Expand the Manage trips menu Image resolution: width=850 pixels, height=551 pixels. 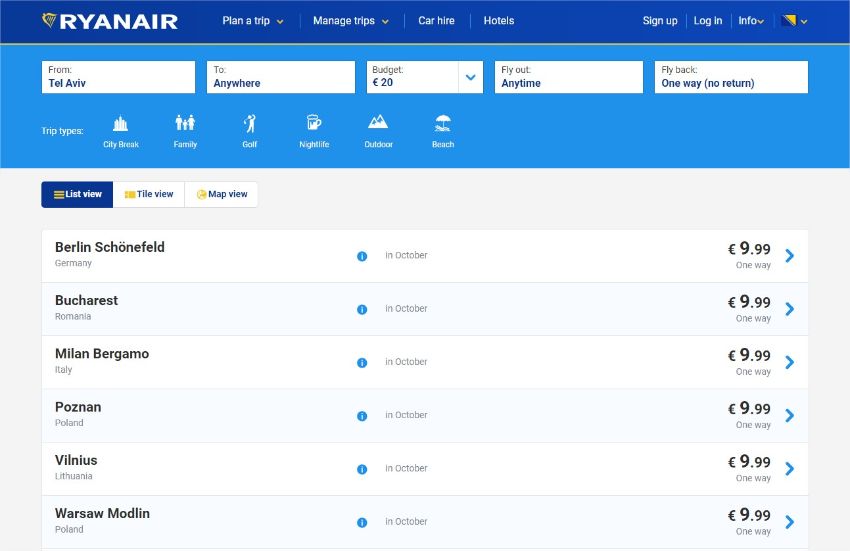pos(351,21)
